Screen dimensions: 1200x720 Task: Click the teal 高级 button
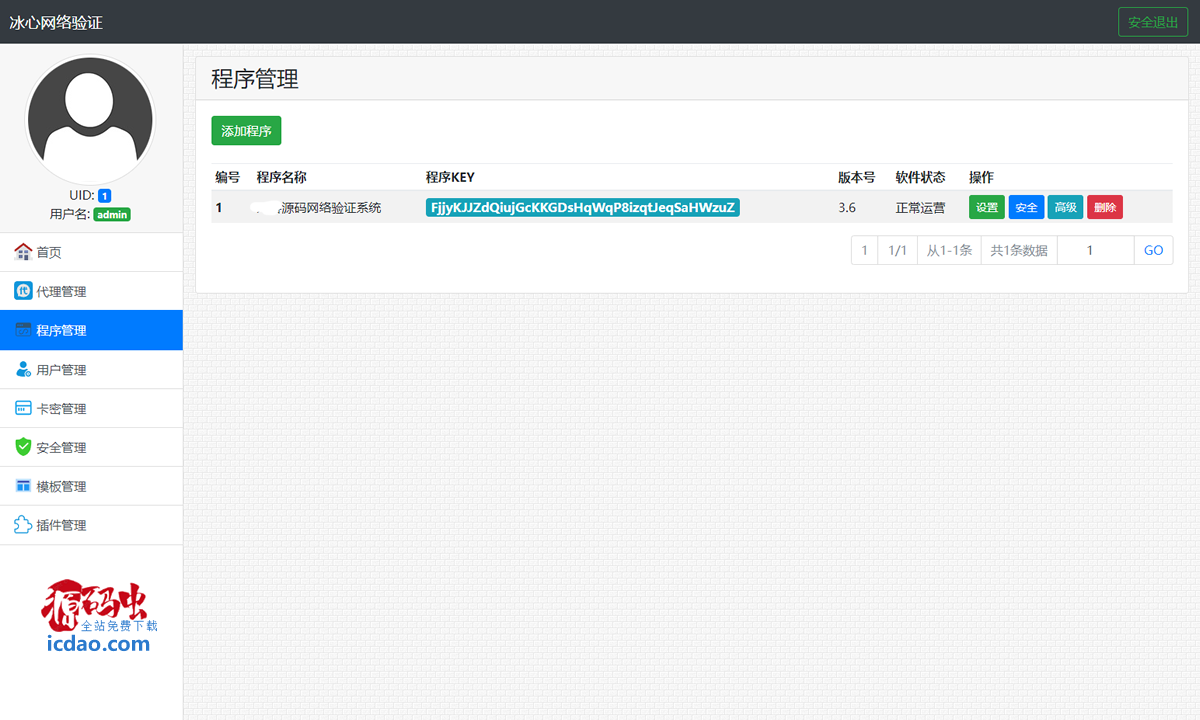point(1065,207)
